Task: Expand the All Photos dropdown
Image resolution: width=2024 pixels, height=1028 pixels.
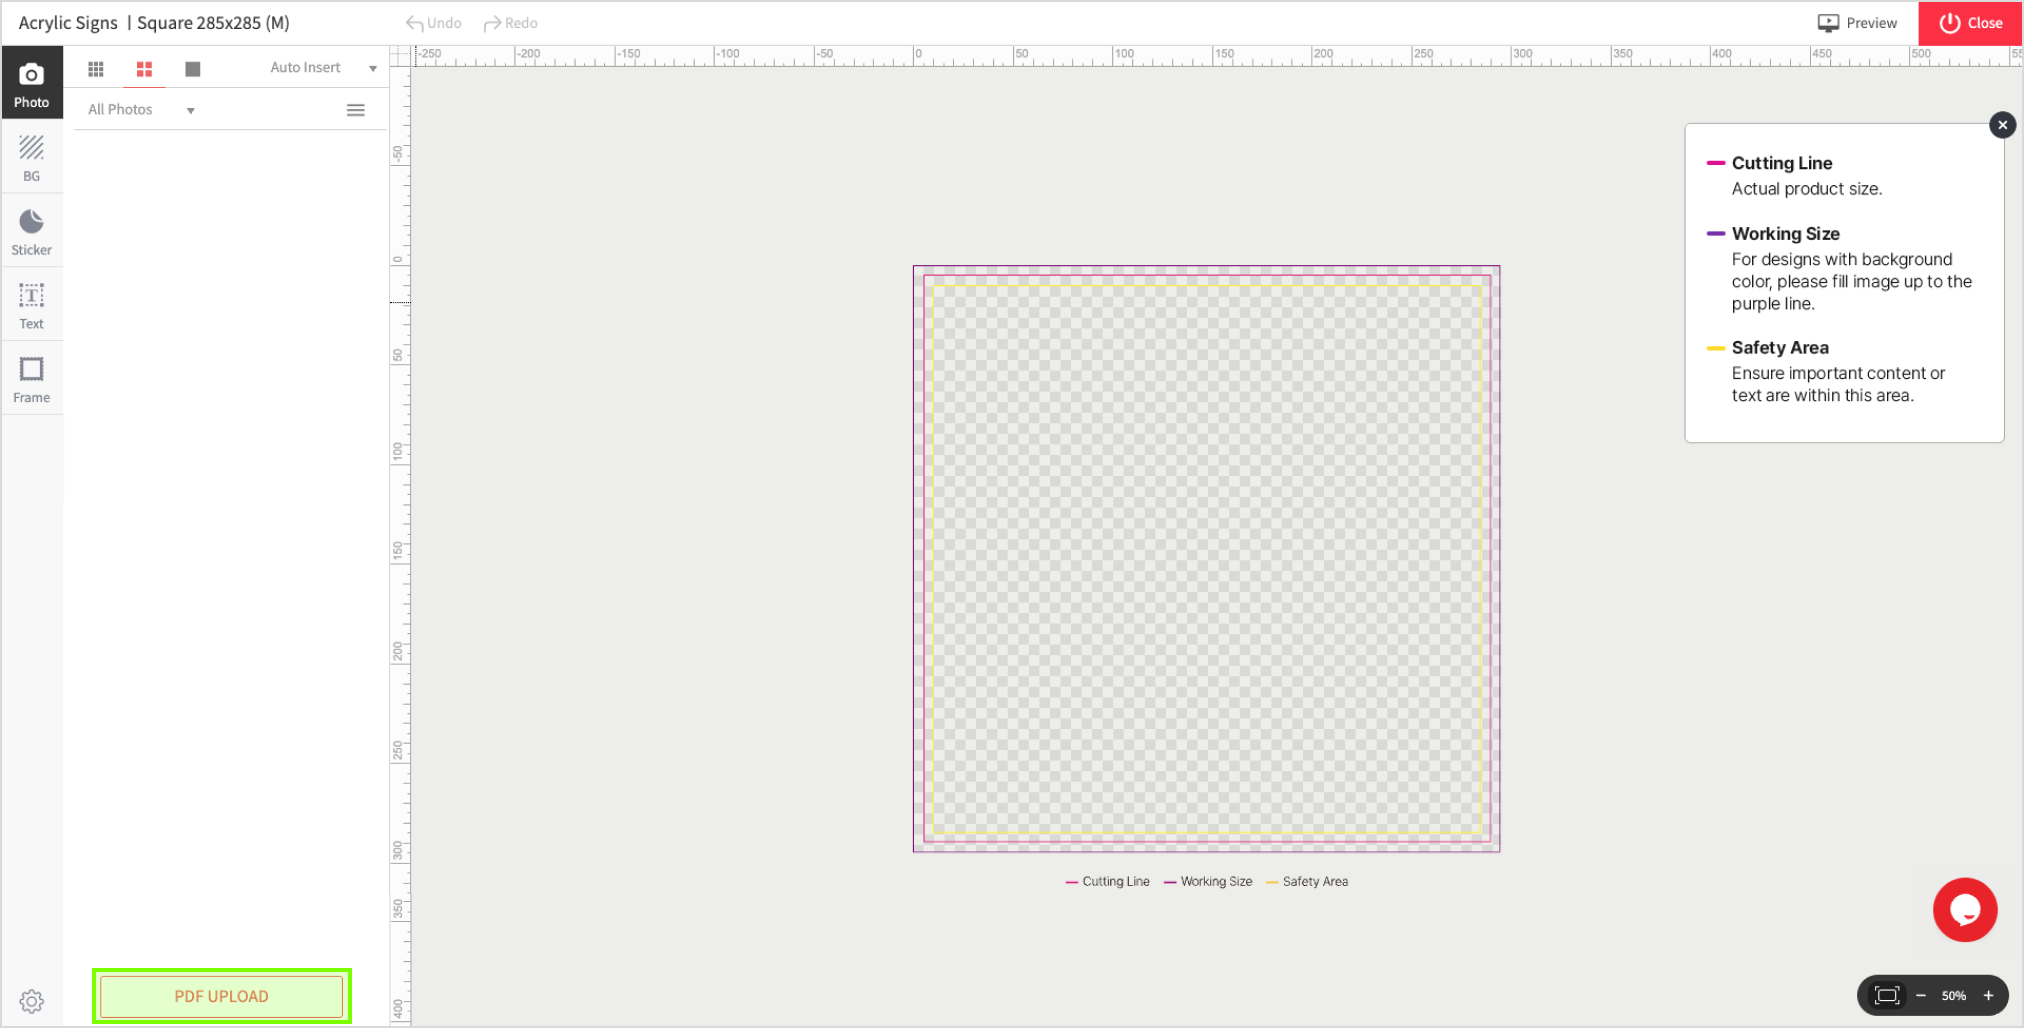Action: pyautogui.click(x=141, y=110)
